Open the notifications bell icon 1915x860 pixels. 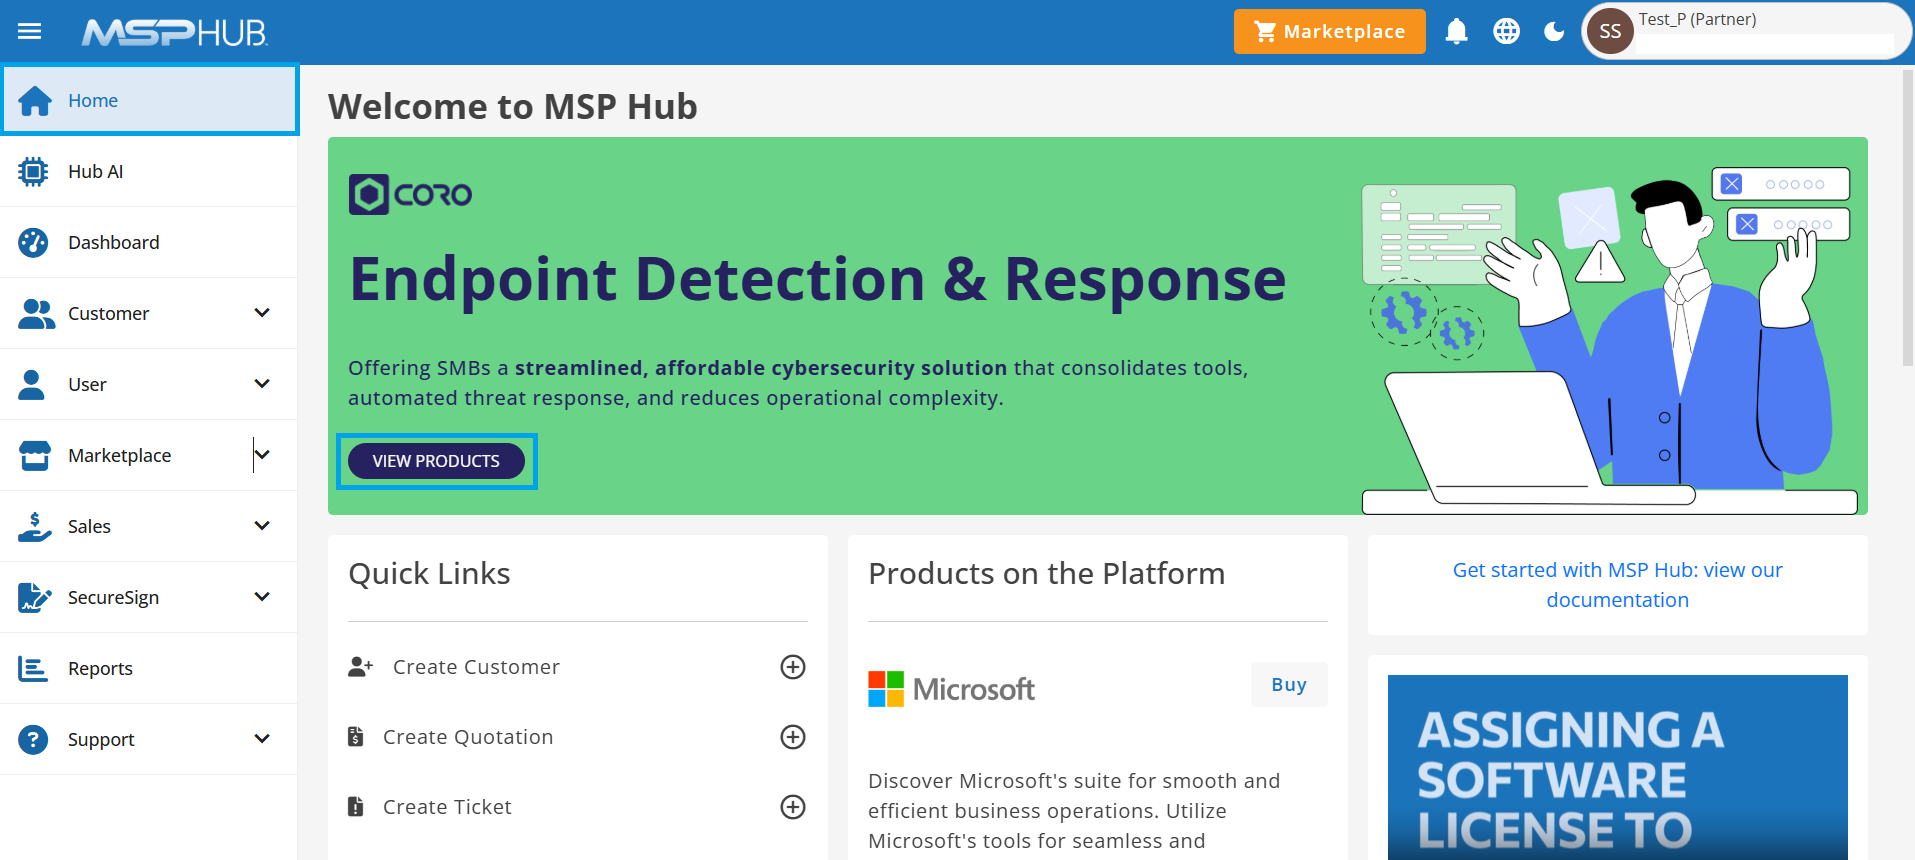click(x=1456, y=32)
